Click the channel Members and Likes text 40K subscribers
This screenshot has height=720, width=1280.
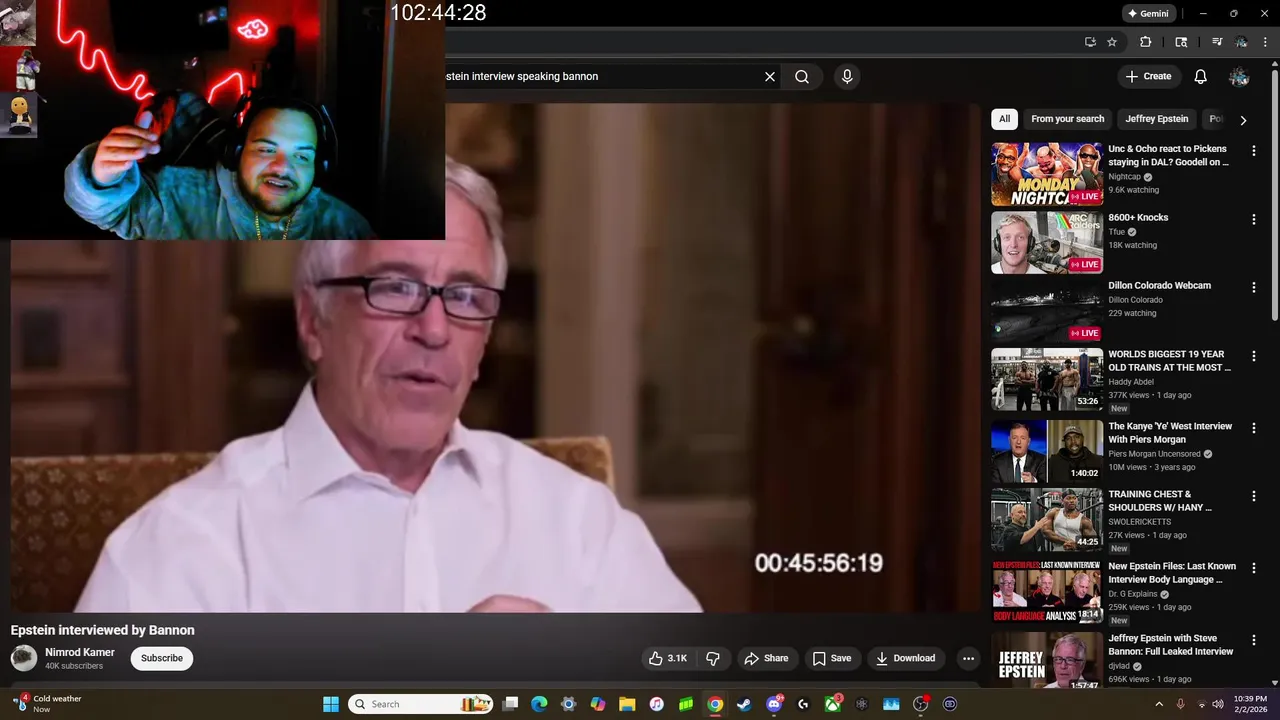tap(74, 666)
